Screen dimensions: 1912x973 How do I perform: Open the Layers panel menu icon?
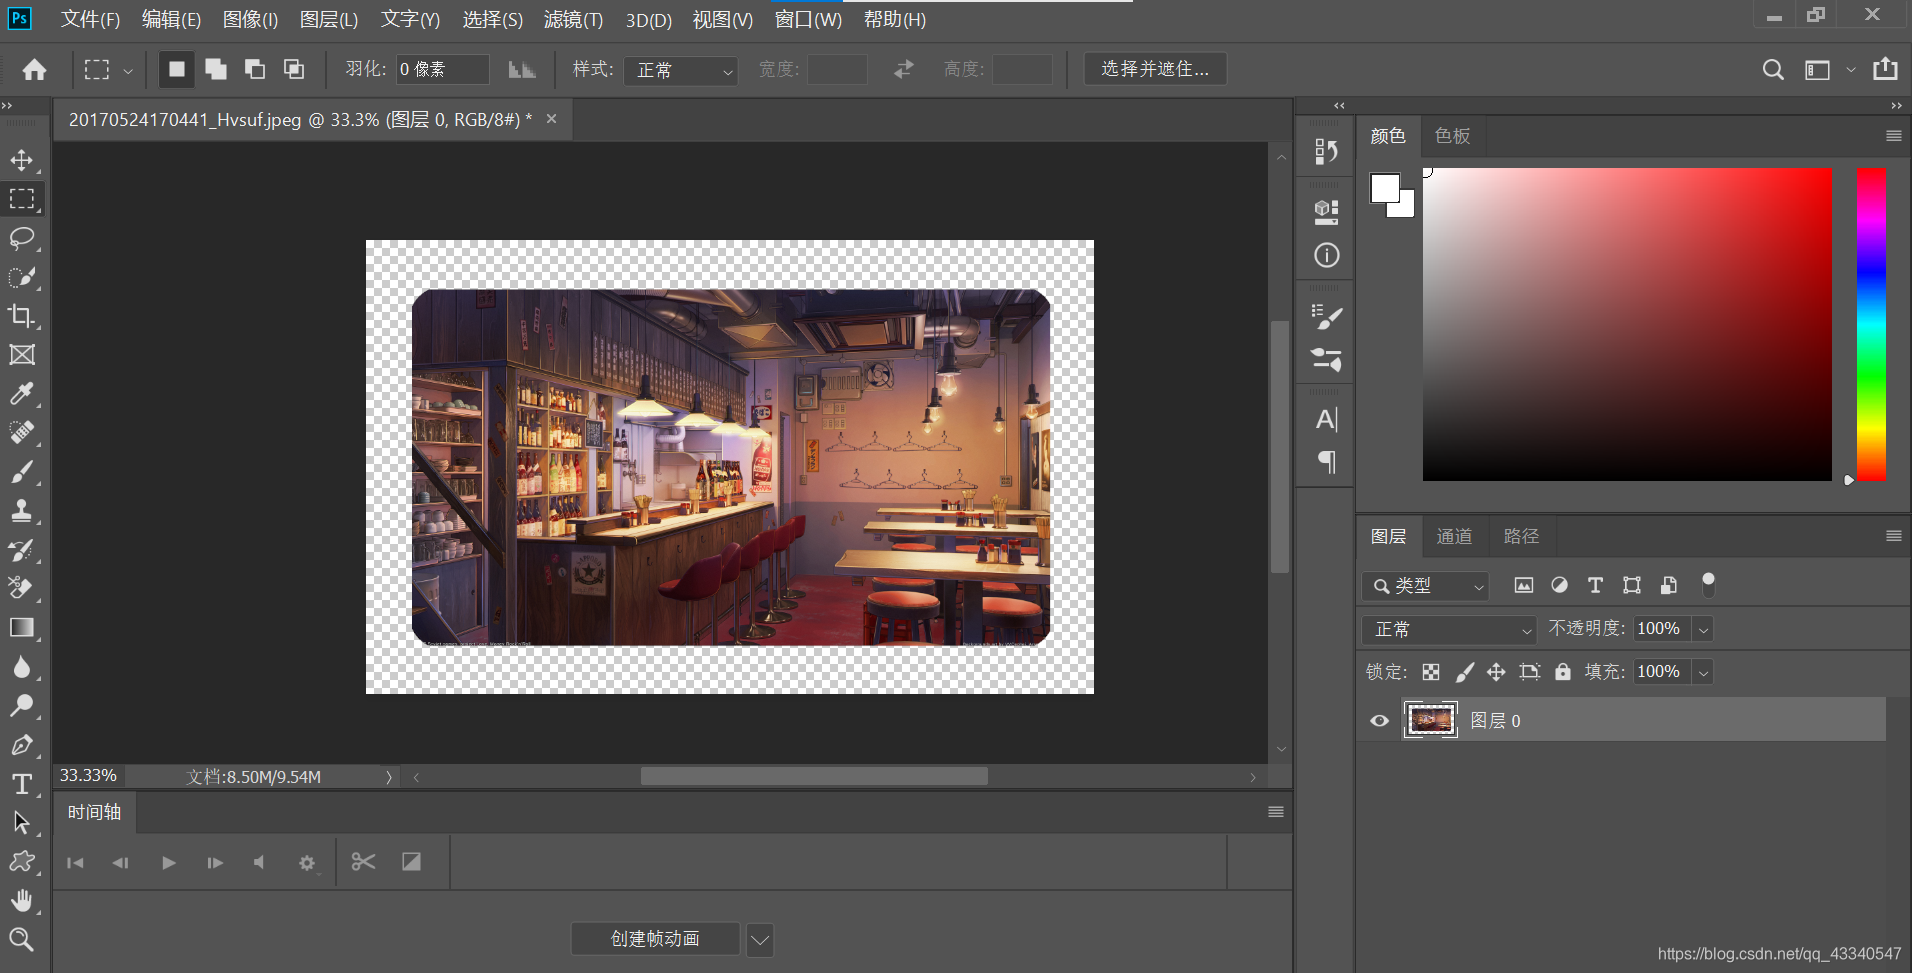click(x=1893, y=537)
